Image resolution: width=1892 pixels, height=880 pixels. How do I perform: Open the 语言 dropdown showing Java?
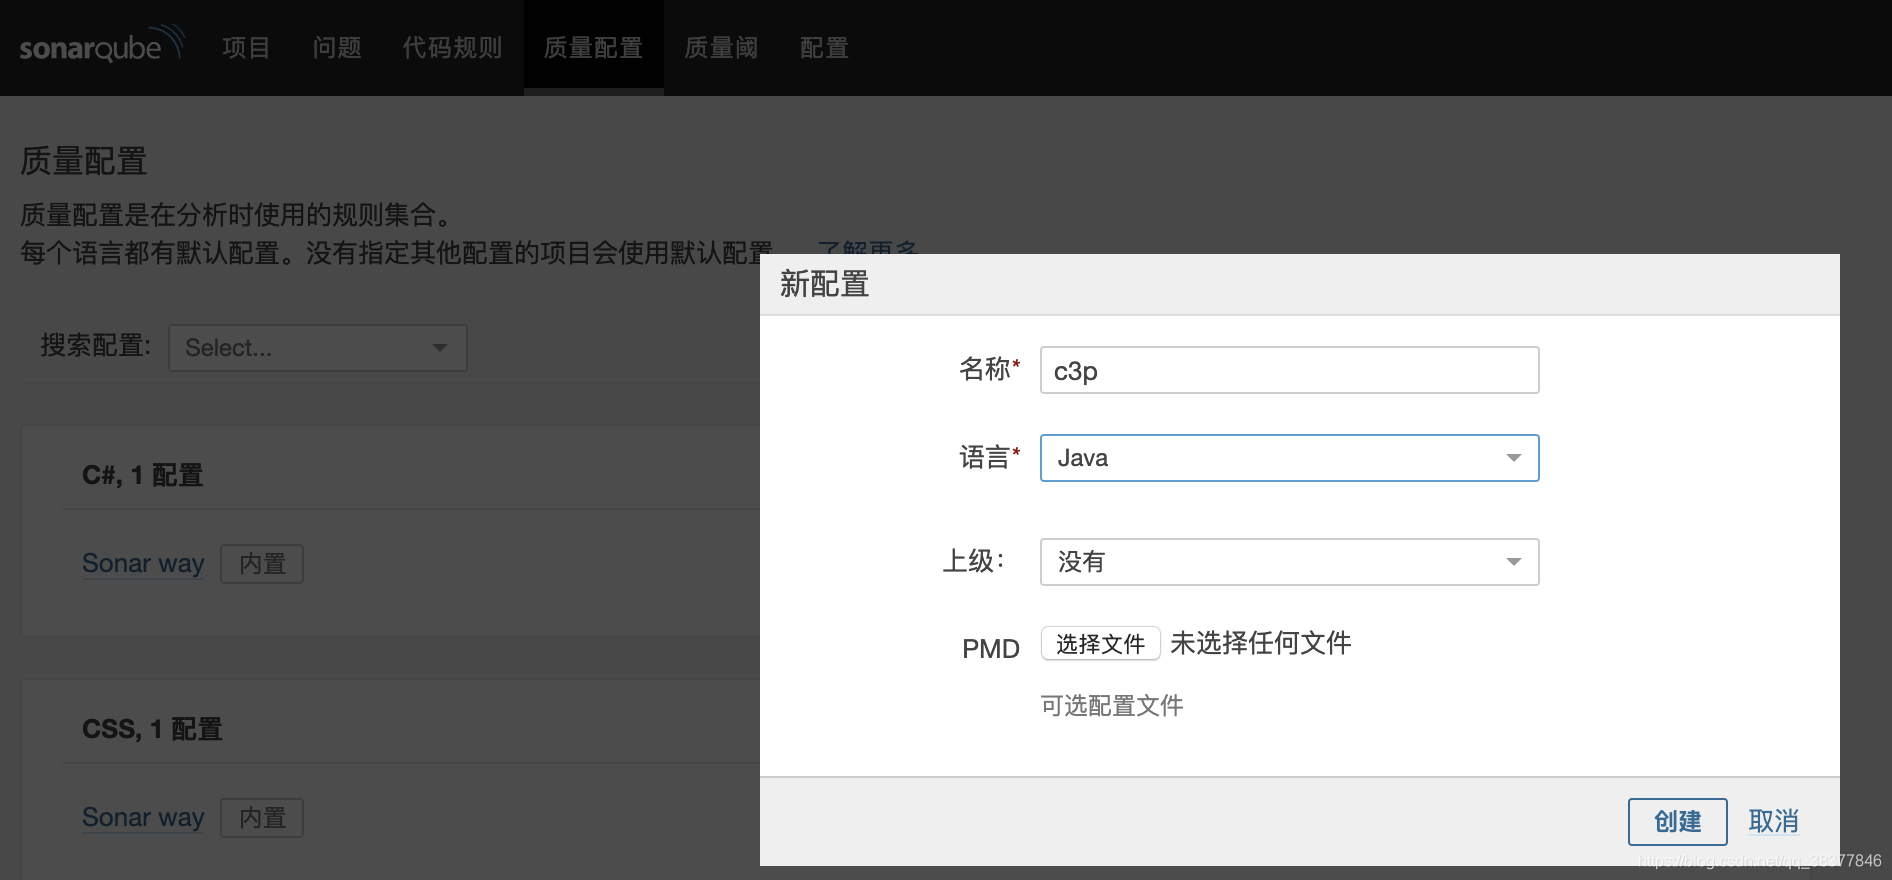tap(1289, 458)
